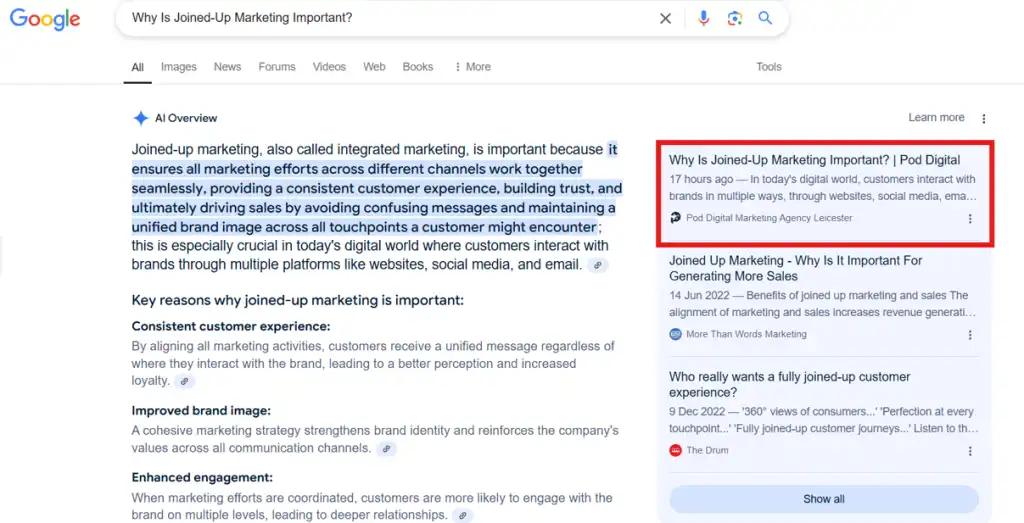The height and width of the screenshot is (523, 1024).
Task: Open options menu for Pod Digital result
Action: pos(969,218)
